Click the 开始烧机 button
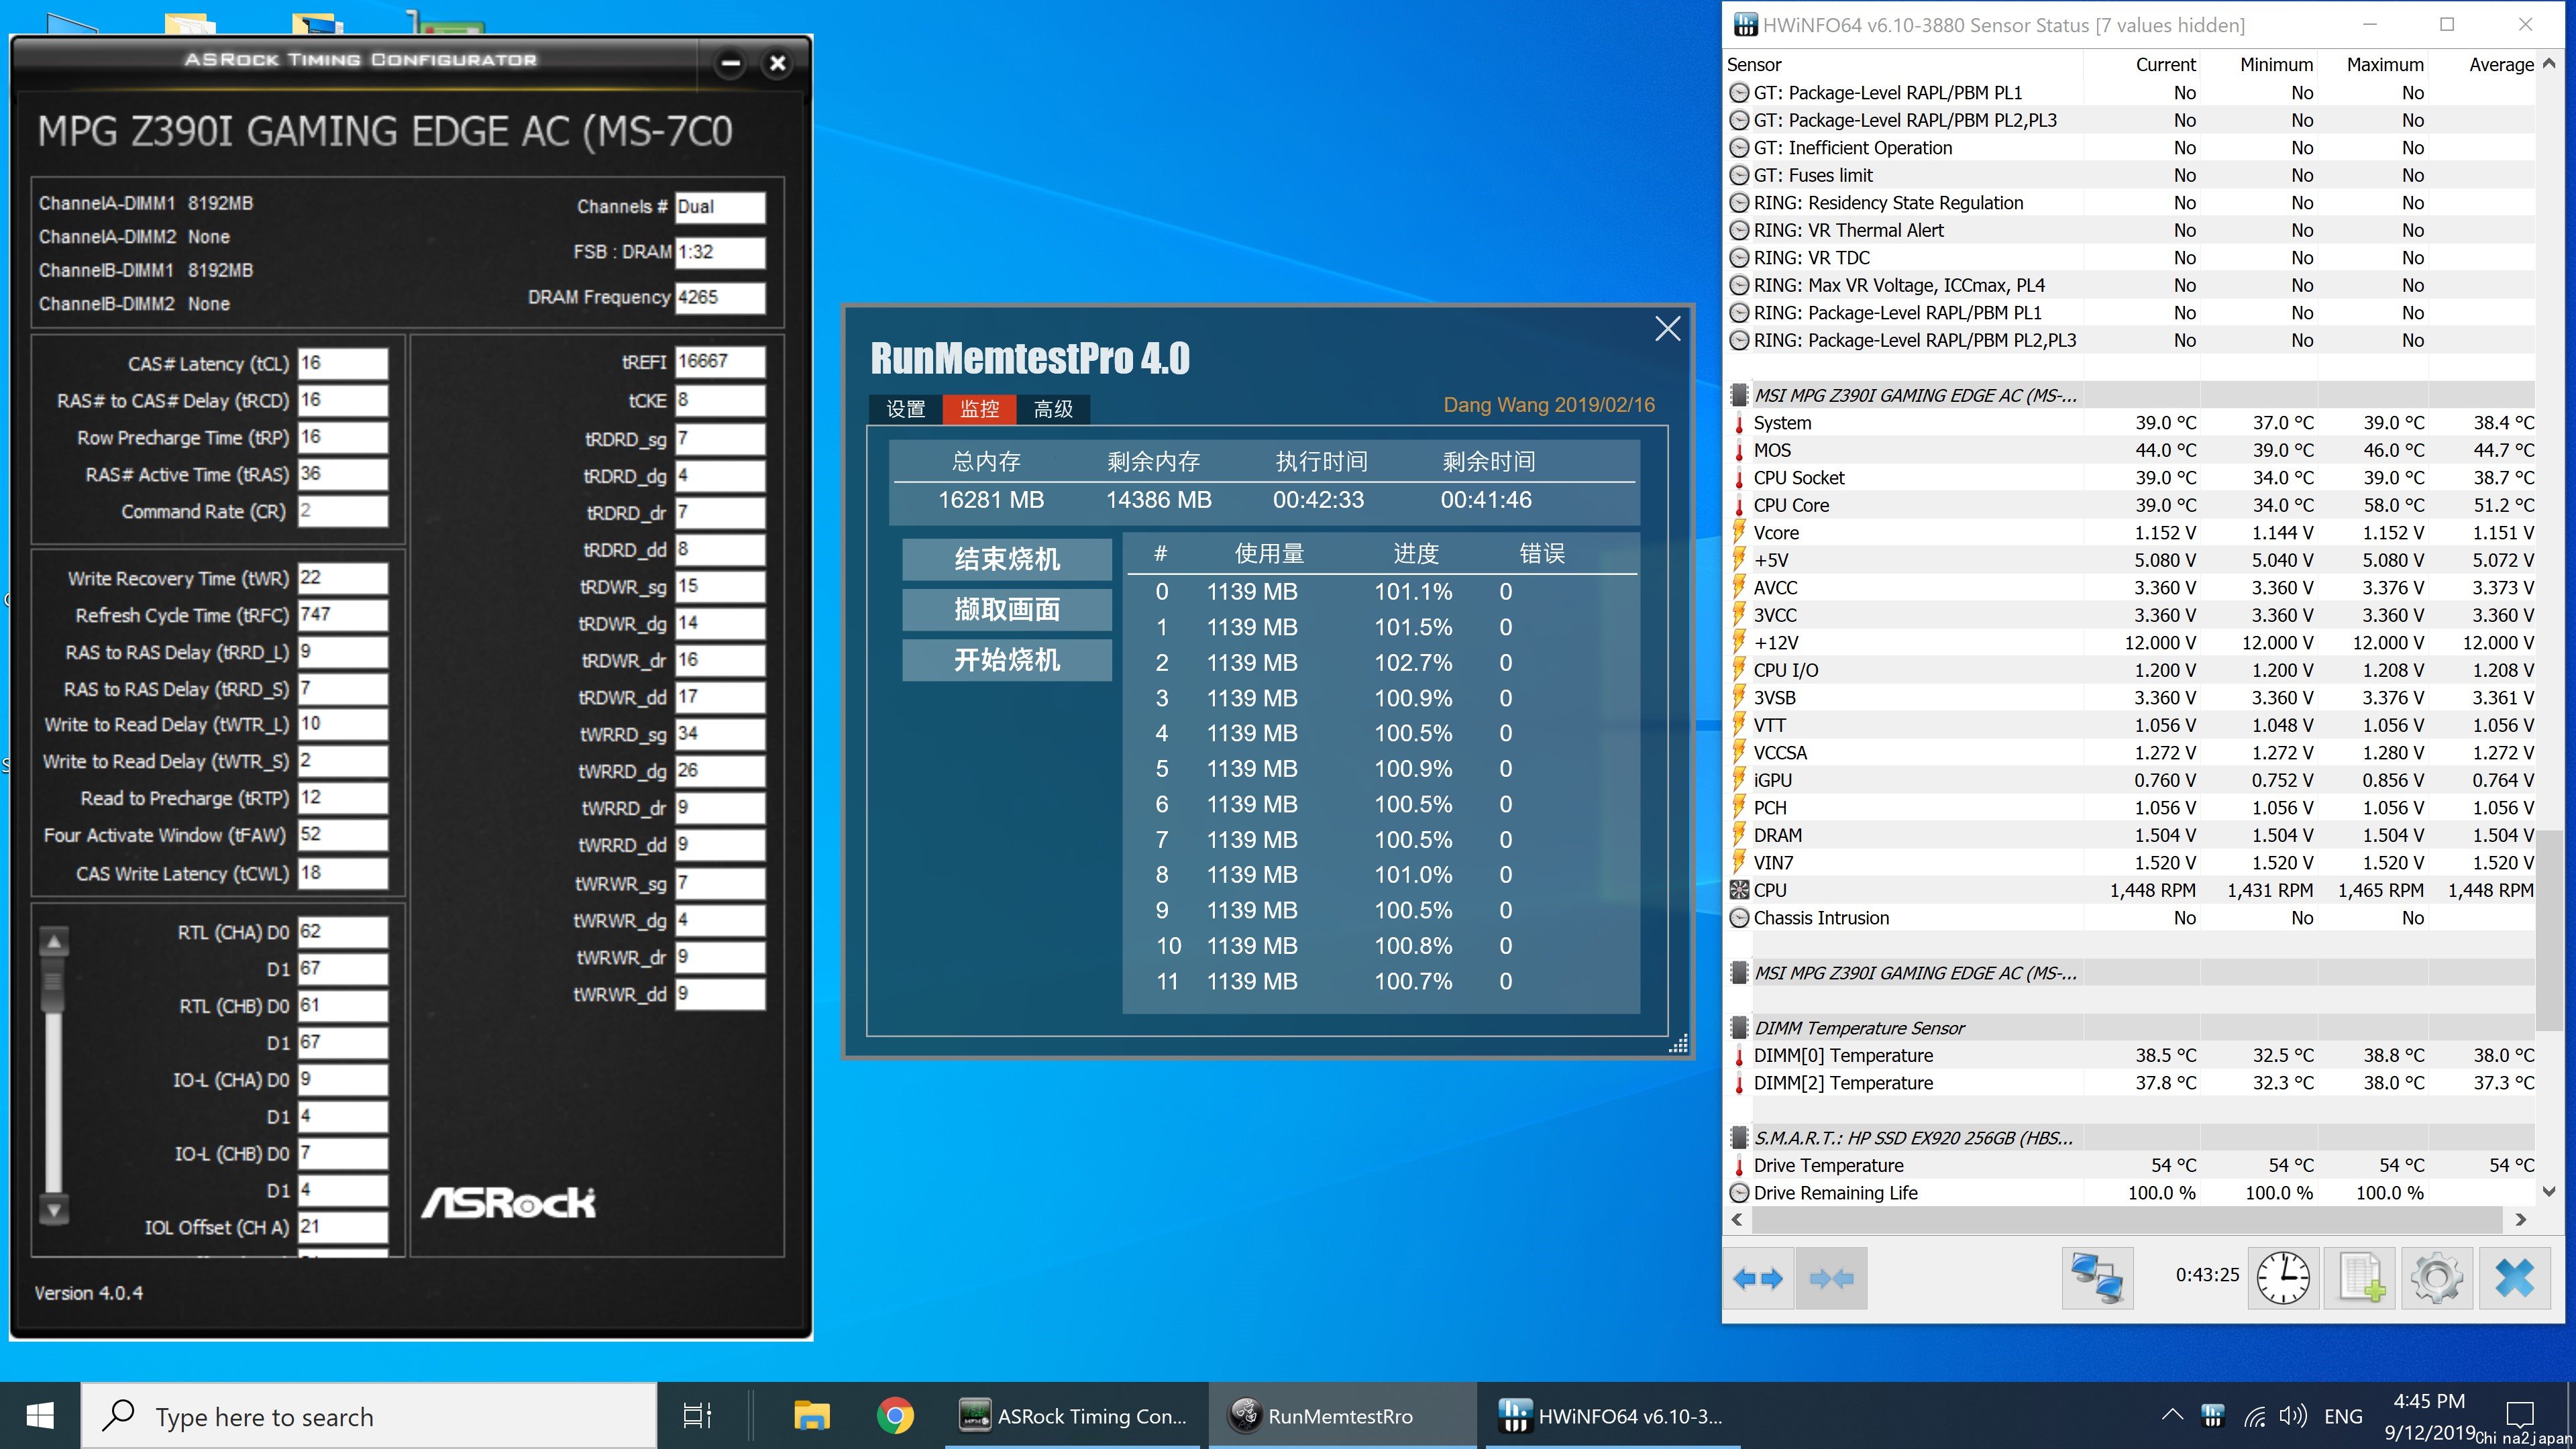This screenshot has width=2576, height=1449. pyautogui.click(x=1006, y=660)
